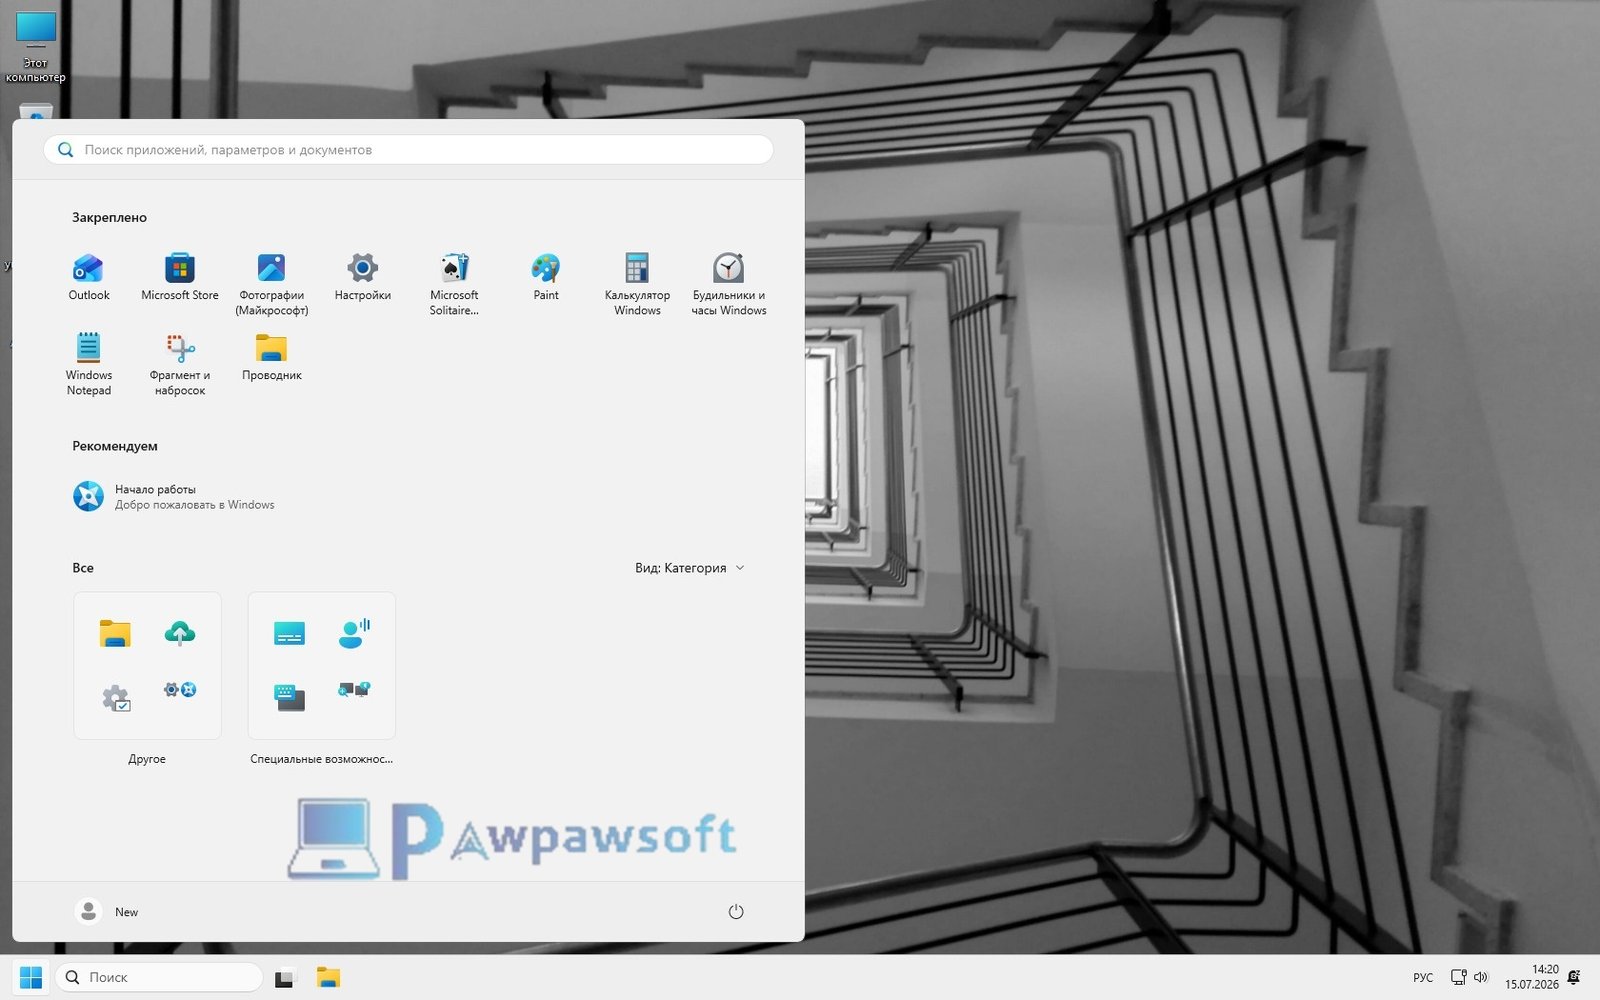1600x1000 pixels.
Task: Open the Специальные возможности group via its magnifier-and-monitor icon
Action: coord(354,690)
